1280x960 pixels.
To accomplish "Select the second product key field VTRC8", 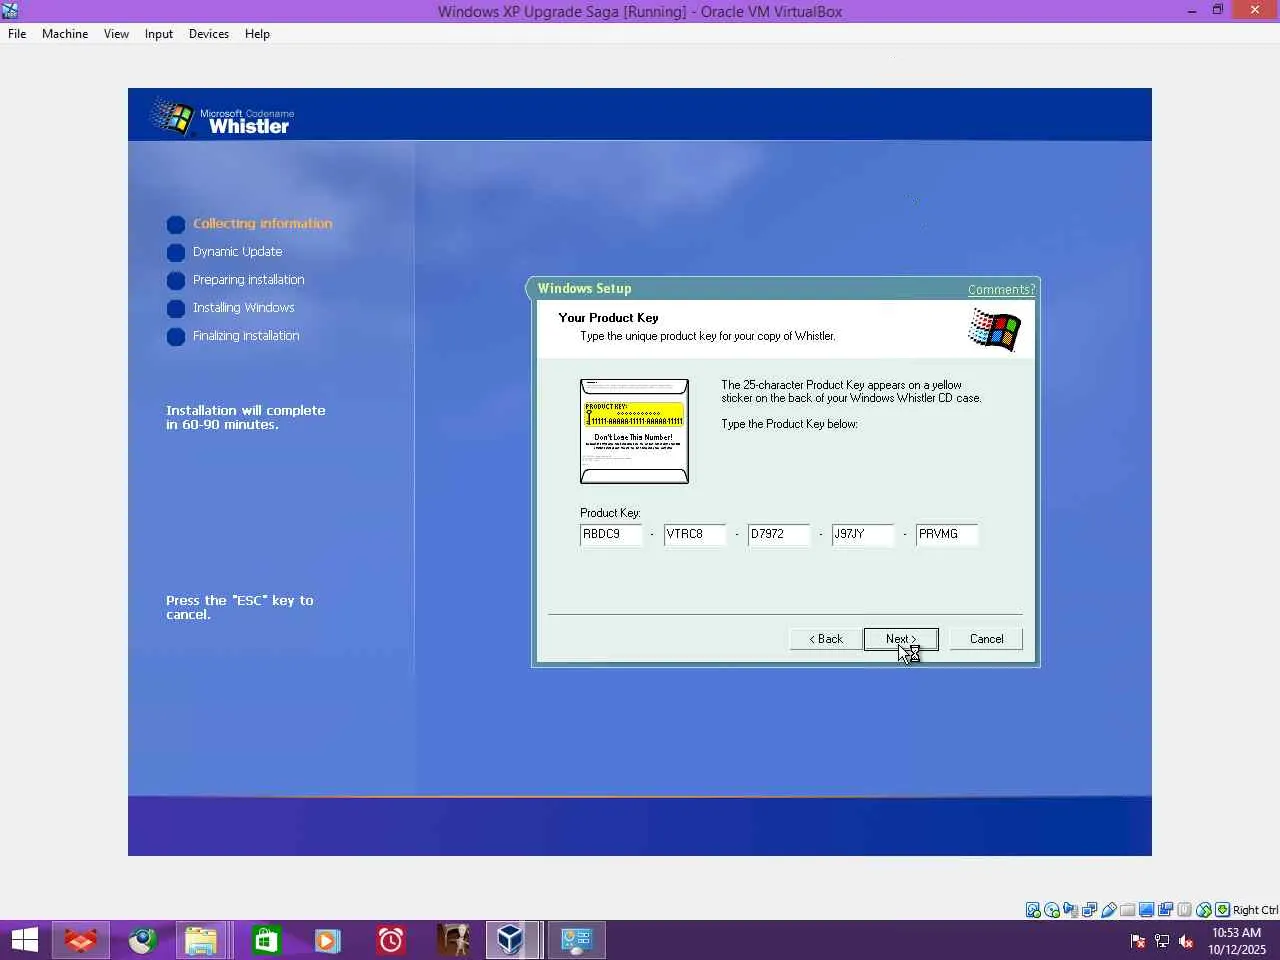I will pyautogui.click(x=695, y=534).
